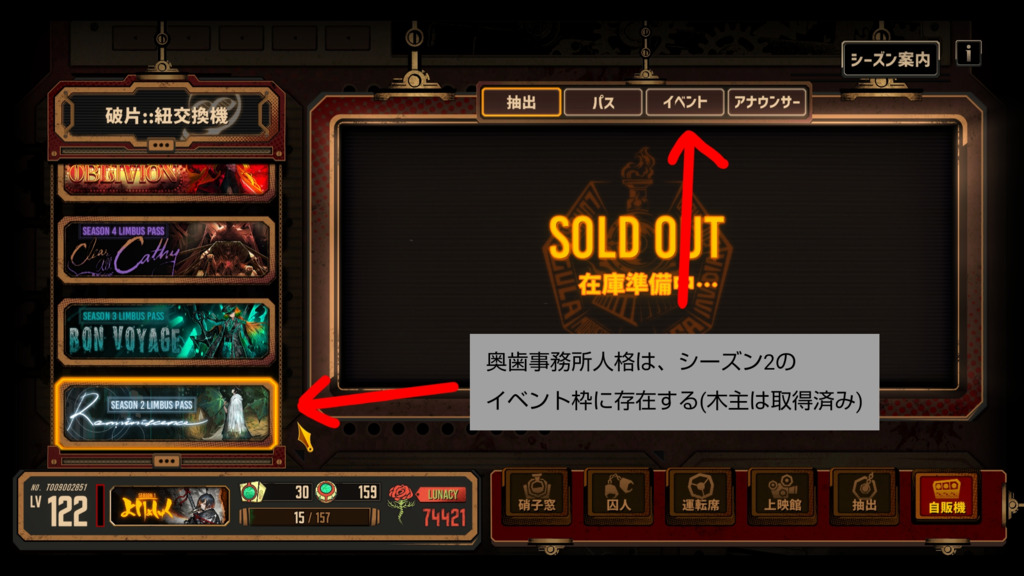Image resolution: width=1024 pixels, height=576 pixels.
Task: Click the enkephalin 15/157 progress bar
Action: (311, 518)
